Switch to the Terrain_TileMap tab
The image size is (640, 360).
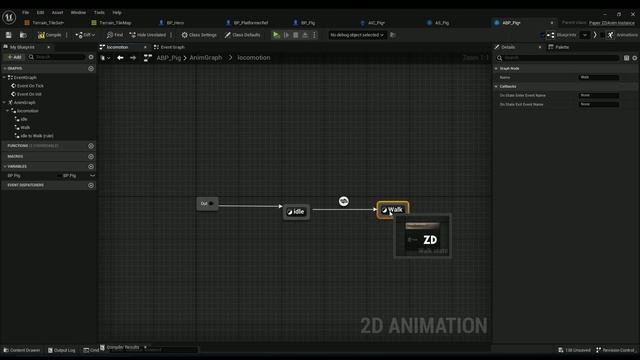pos(111,23)
